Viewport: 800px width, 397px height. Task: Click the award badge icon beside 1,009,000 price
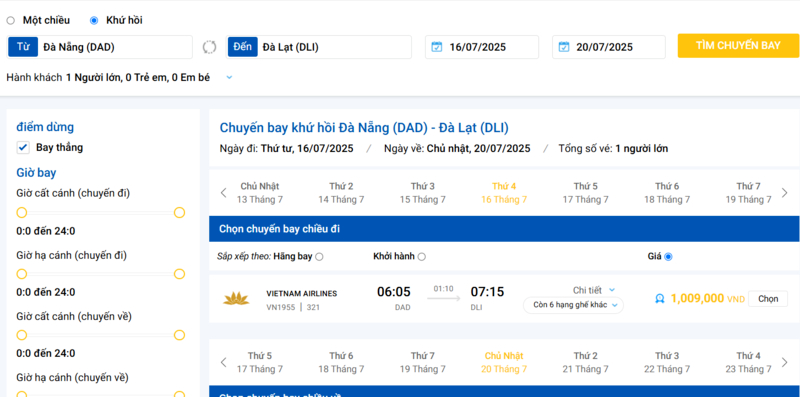(x=660, y=299)
